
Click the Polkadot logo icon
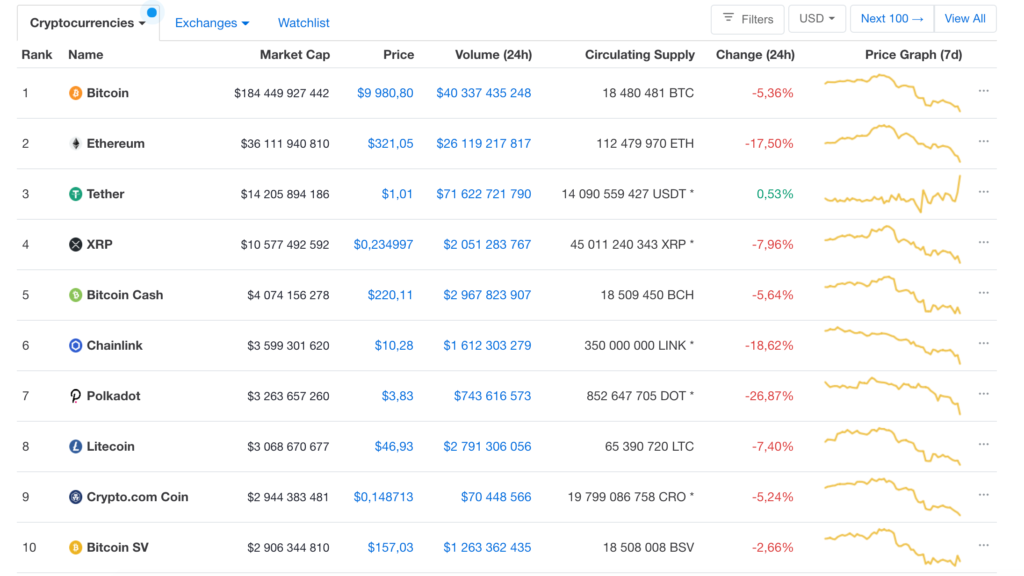(76, 396)
